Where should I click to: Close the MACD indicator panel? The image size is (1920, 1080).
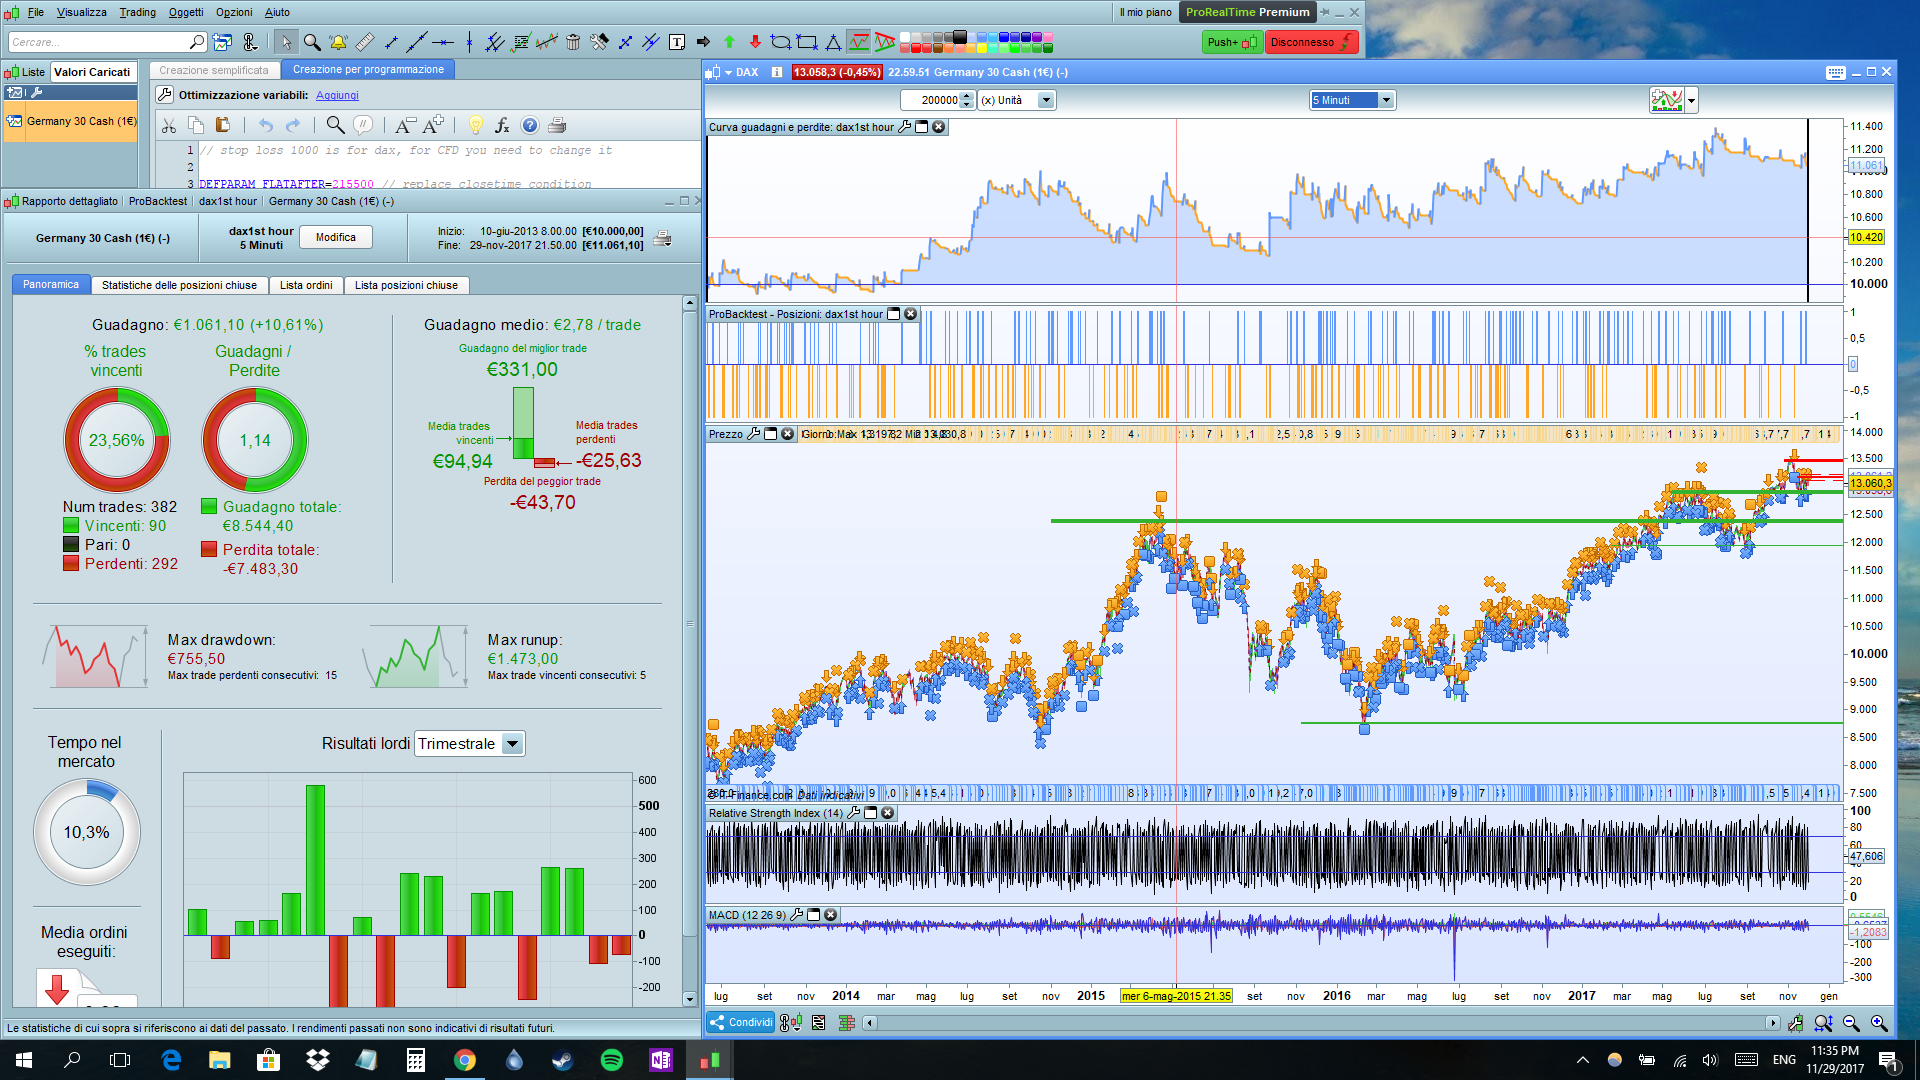(830, 915)
